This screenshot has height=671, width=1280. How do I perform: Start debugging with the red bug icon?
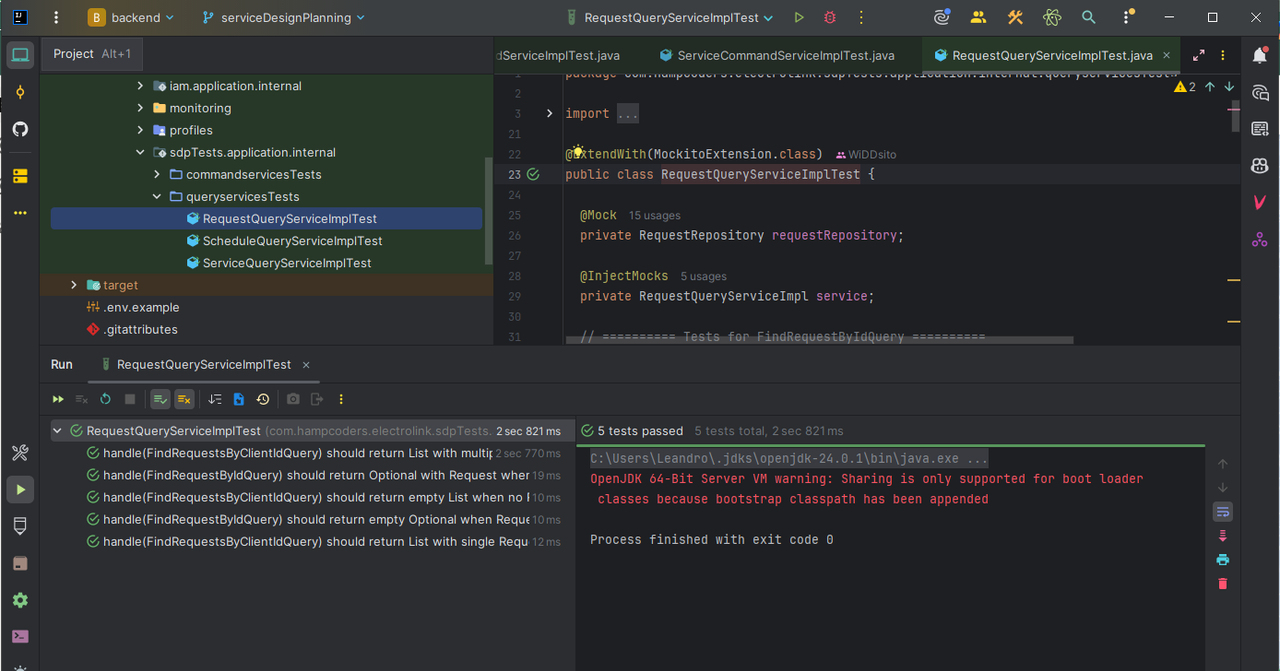(x=829, y=17)
